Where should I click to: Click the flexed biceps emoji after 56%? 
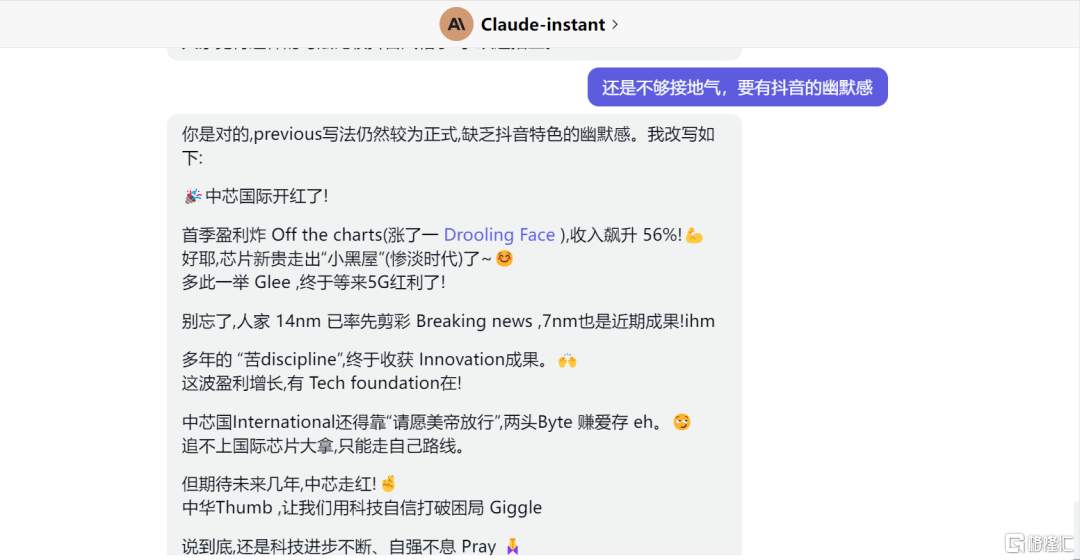click(694, 236)
